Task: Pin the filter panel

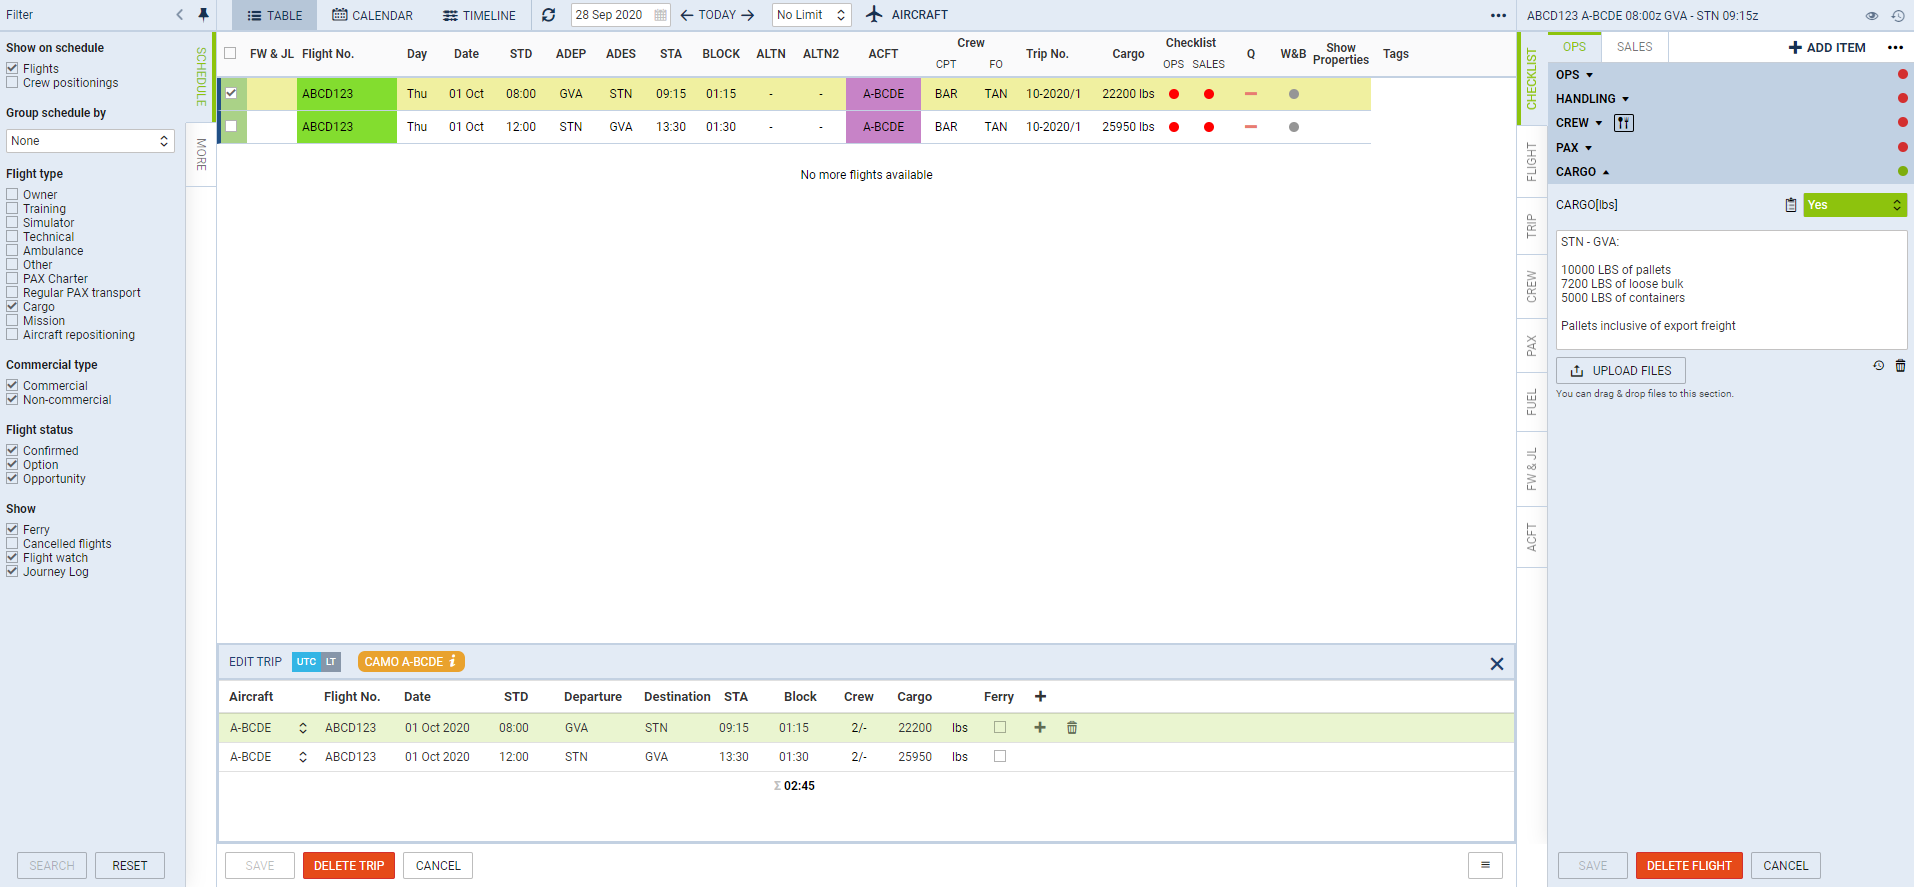Action: coord(203,14)
